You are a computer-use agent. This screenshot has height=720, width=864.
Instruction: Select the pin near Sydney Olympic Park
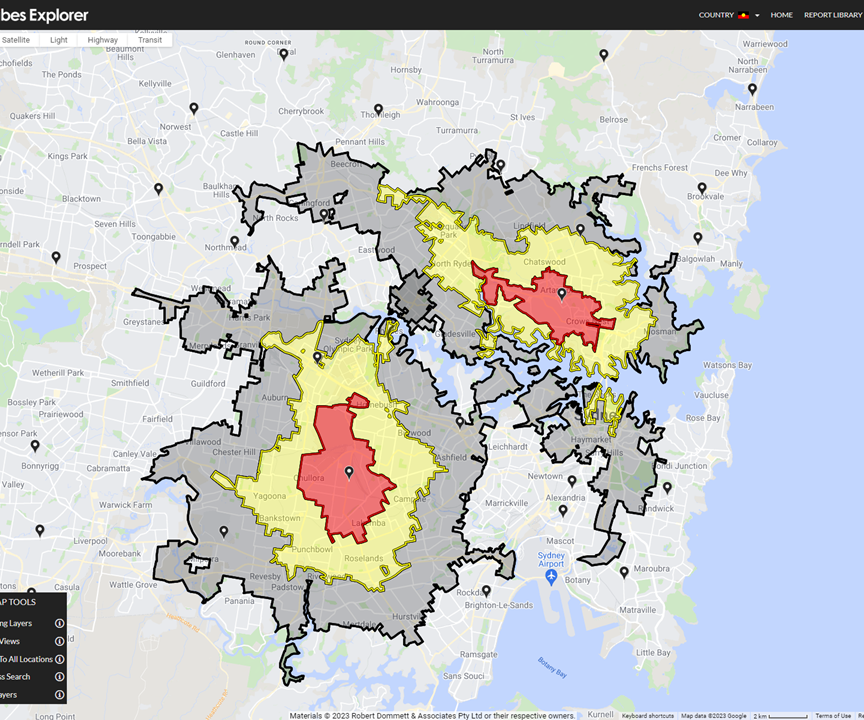click(317, 357)
